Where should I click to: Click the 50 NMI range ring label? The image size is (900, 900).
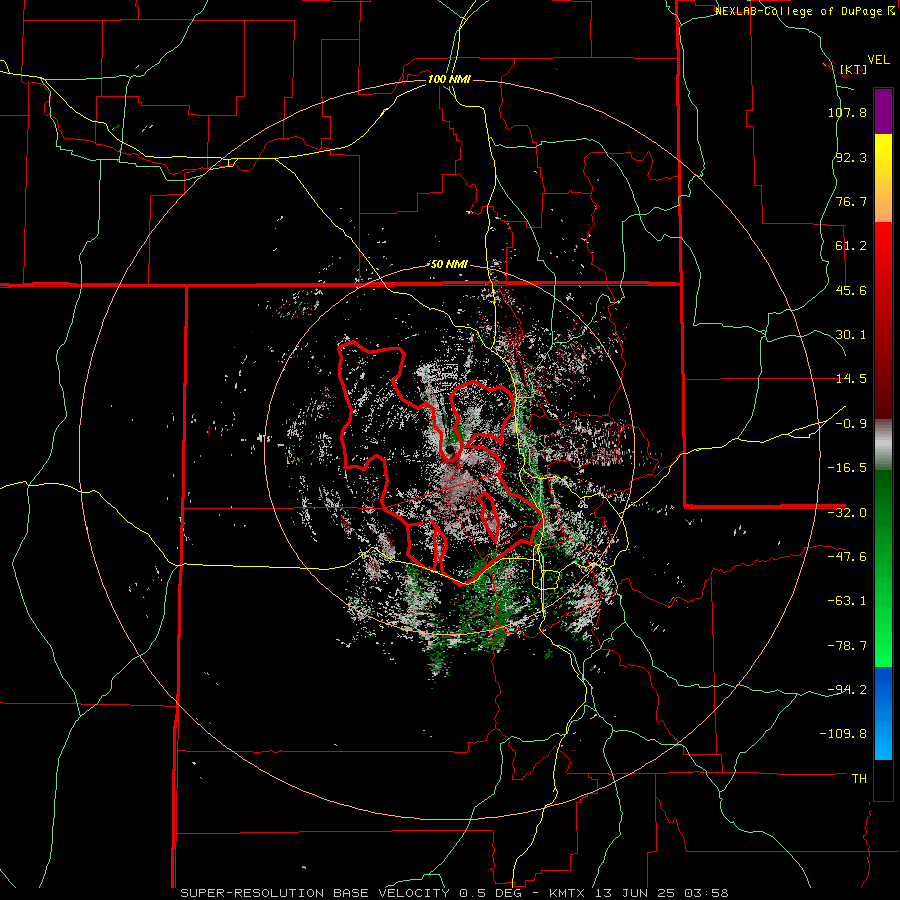tap(449, 265)
